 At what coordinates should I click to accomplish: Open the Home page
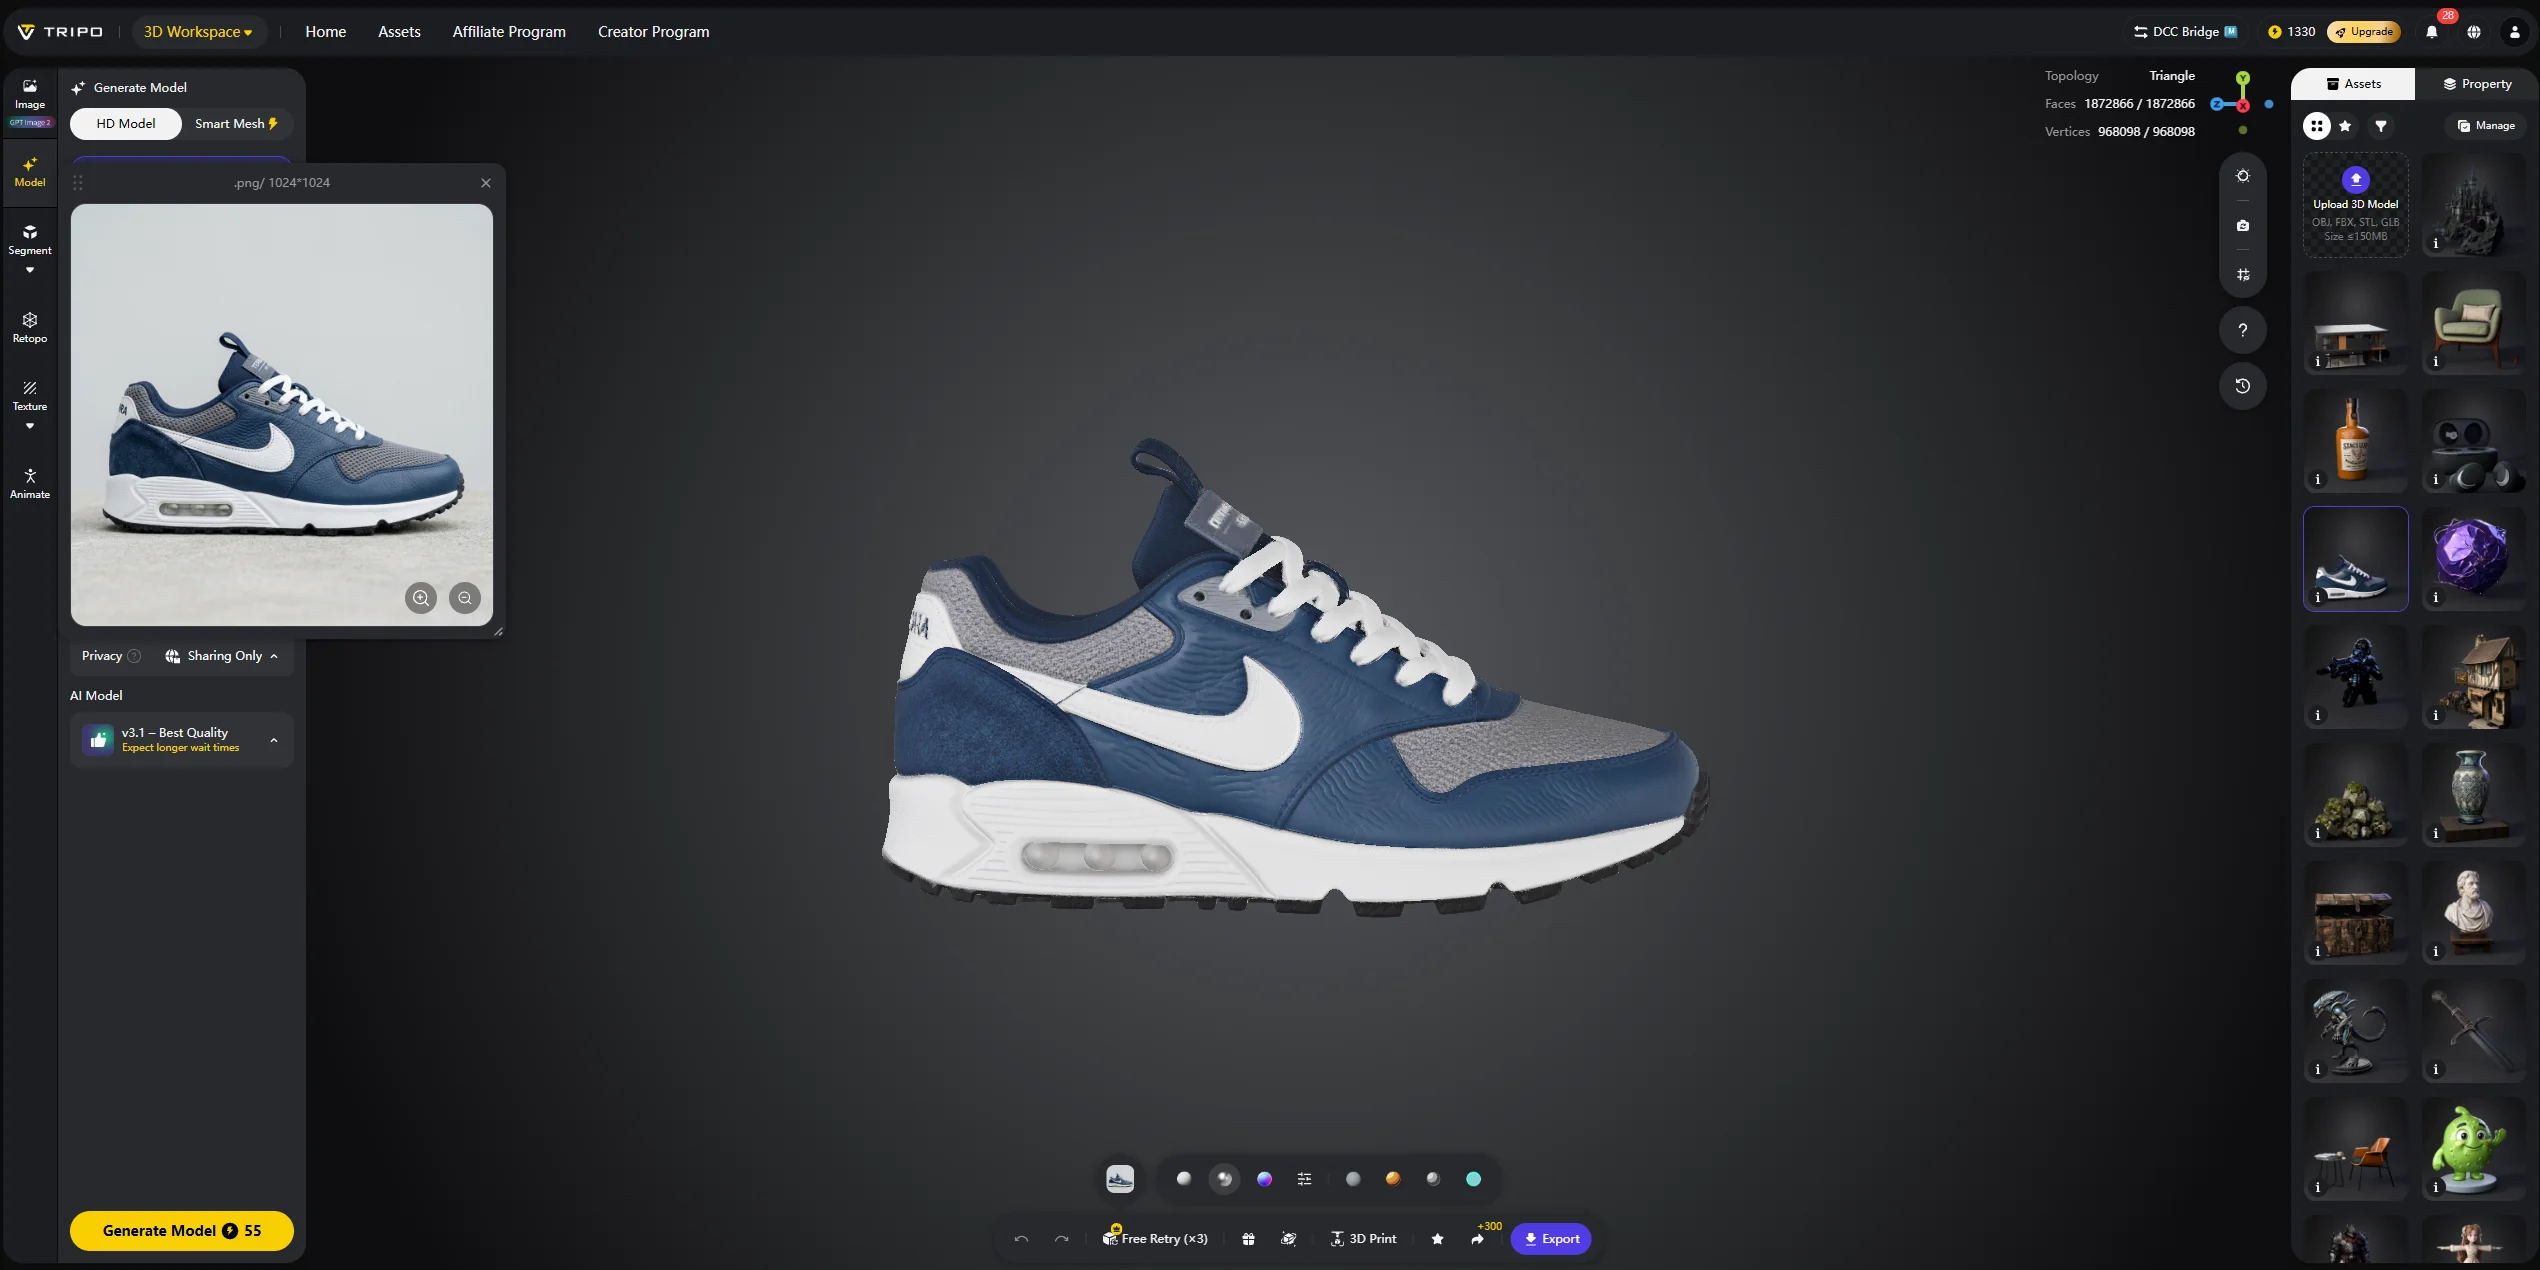coord(326,32)
